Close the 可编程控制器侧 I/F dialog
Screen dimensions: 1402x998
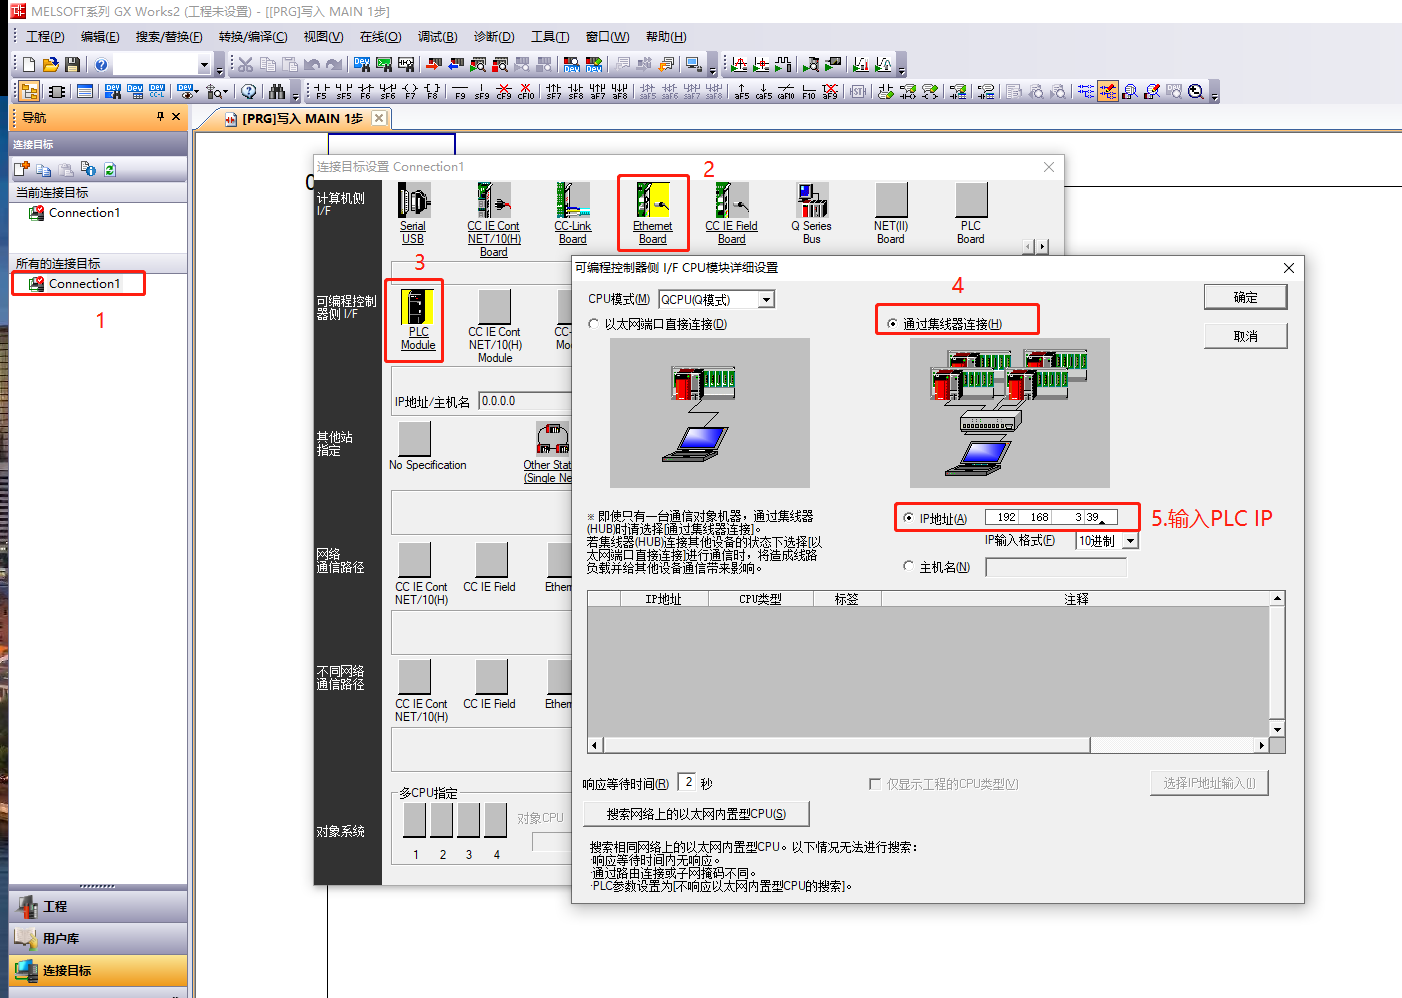(1289, 268)
